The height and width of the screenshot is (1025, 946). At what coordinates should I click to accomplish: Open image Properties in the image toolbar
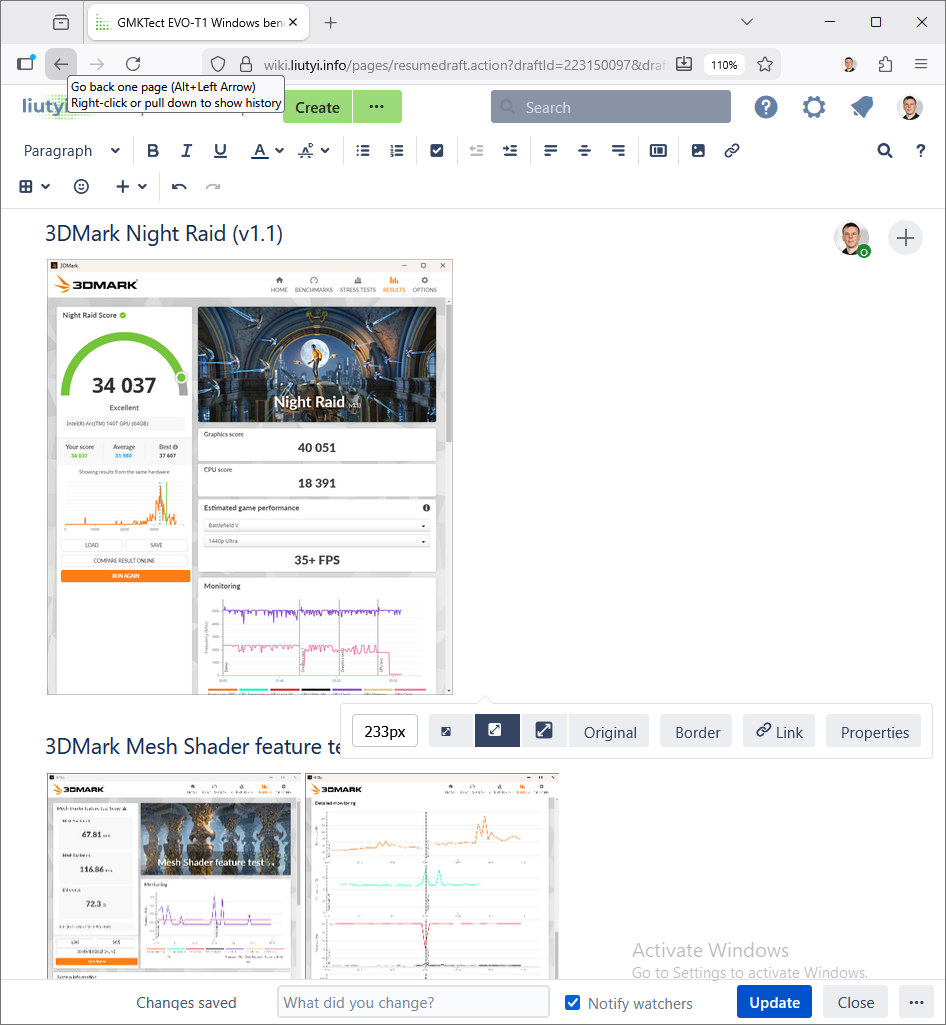pos(874,732)
